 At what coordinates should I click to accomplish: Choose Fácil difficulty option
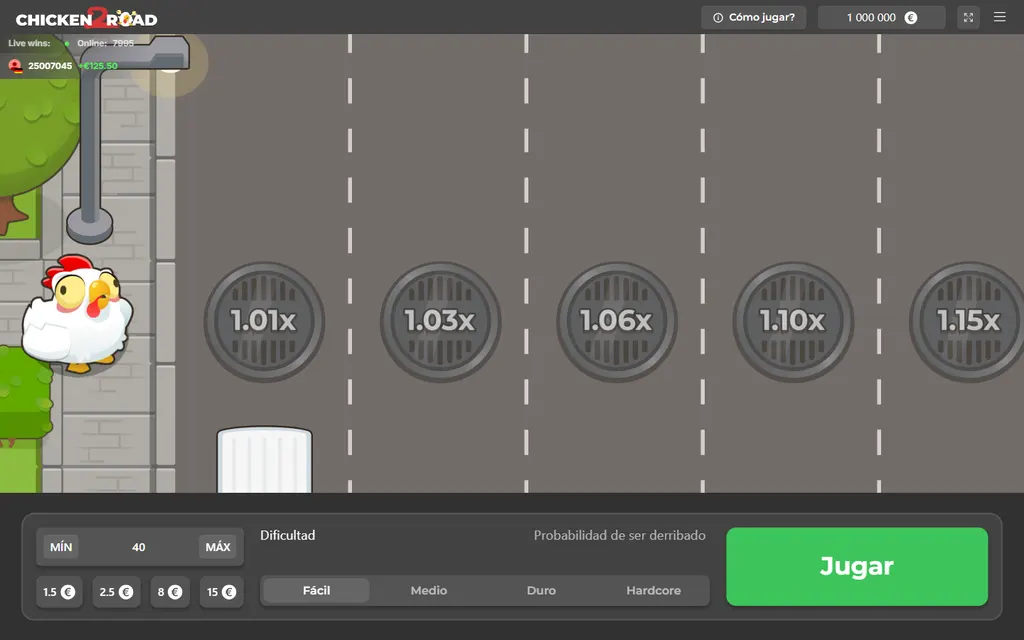316,590
